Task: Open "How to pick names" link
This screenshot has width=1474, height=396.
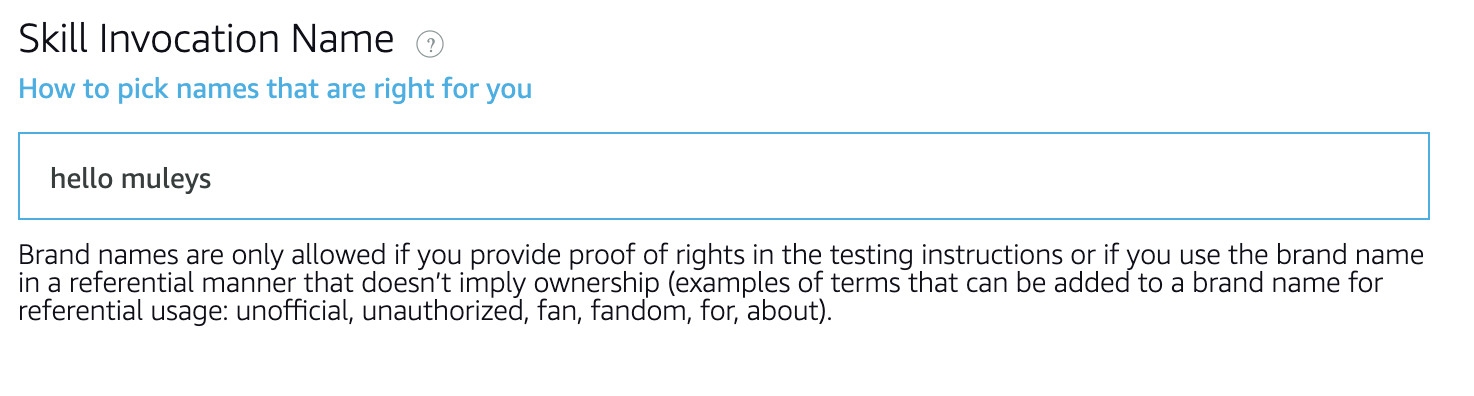Action: [275, 89]
